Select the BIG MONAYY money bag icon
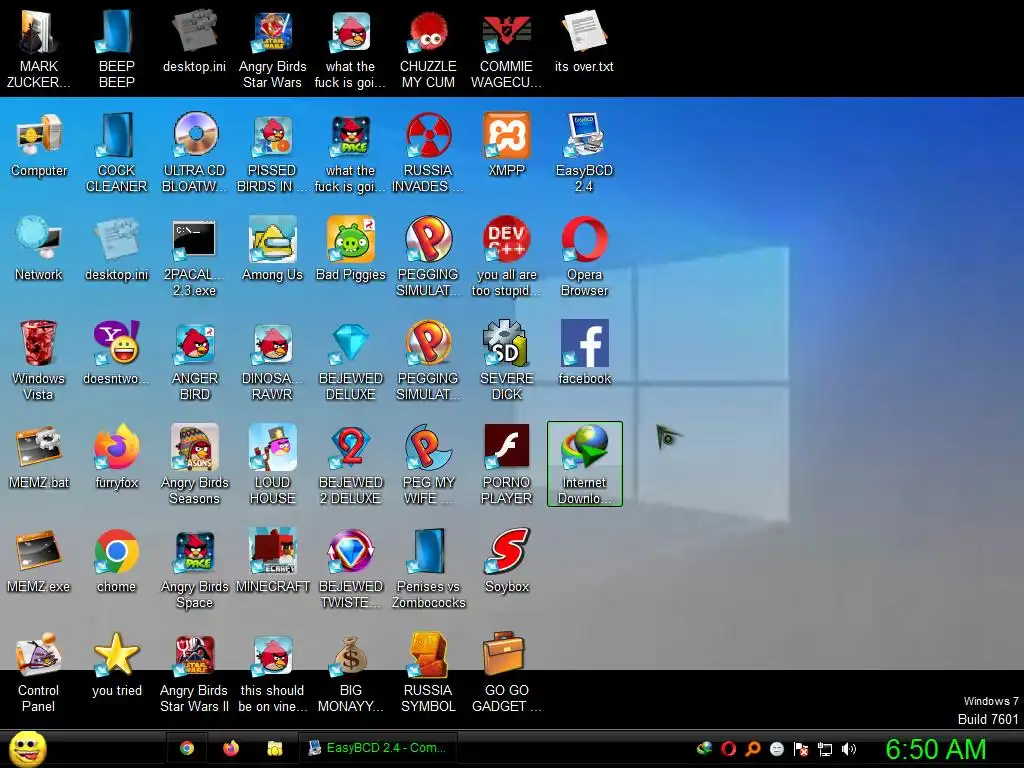 351,673
